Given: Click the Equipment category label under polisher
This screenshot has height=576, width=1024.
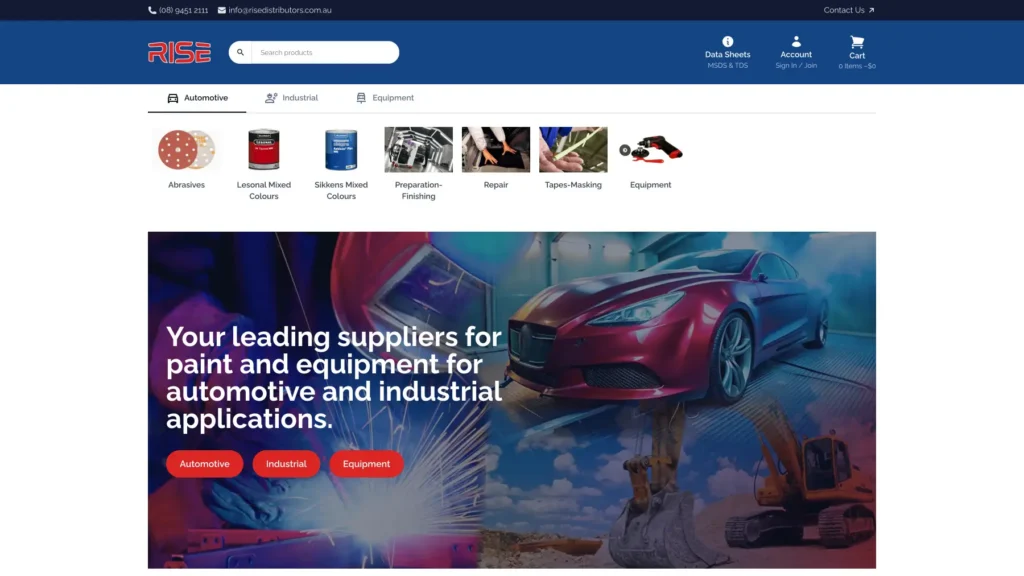Looking at the screenshot, I should pos(650,185).
